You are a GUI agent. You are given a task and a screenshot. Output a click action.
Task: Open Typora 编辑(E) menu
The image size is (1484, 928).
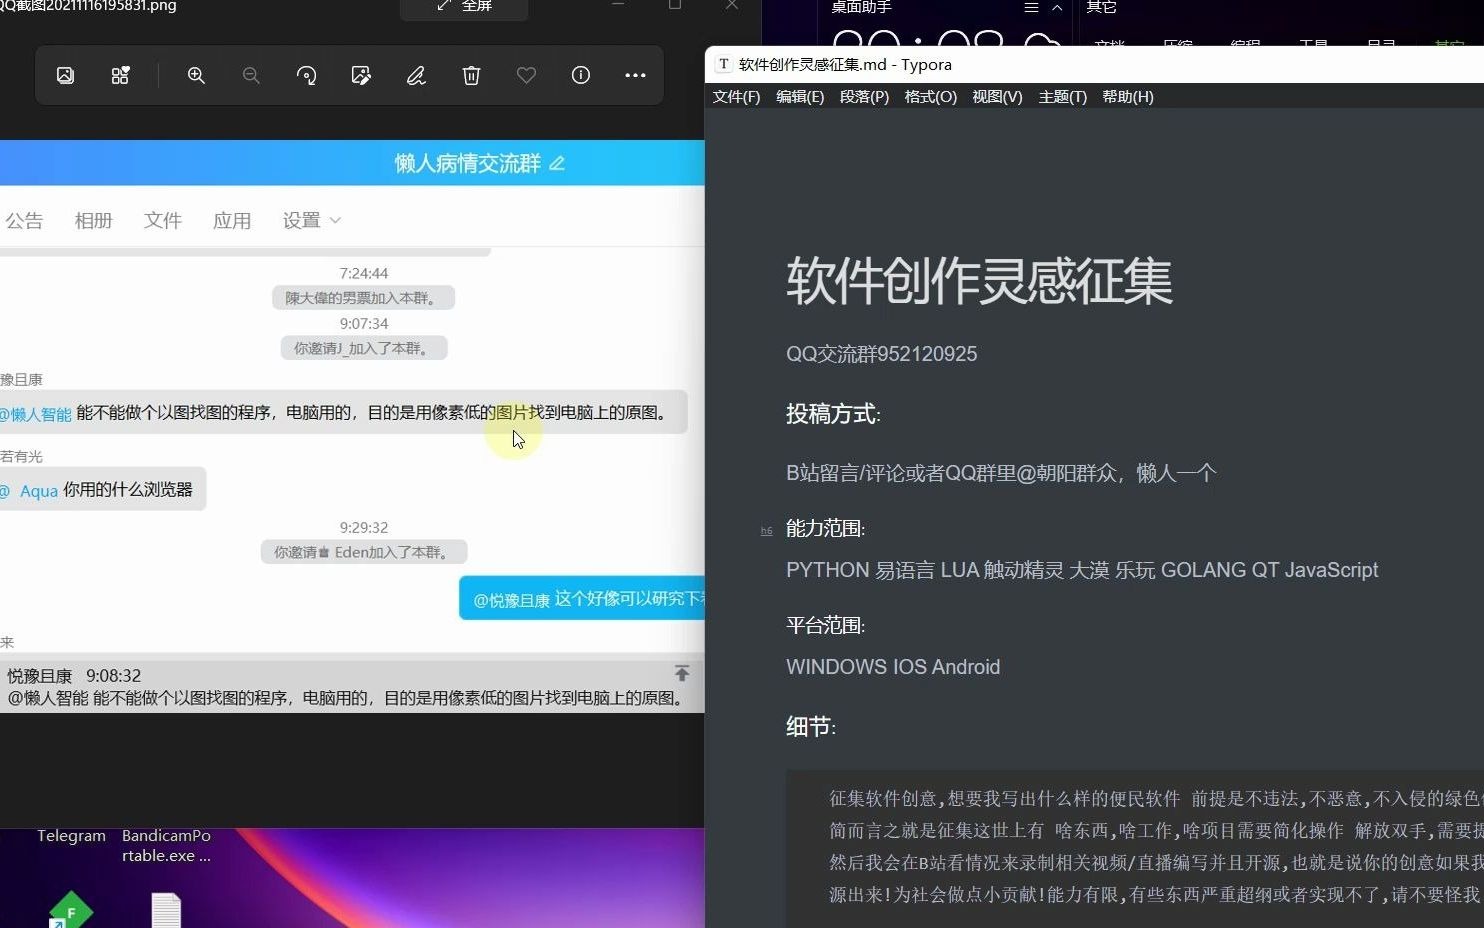(800, 97)
